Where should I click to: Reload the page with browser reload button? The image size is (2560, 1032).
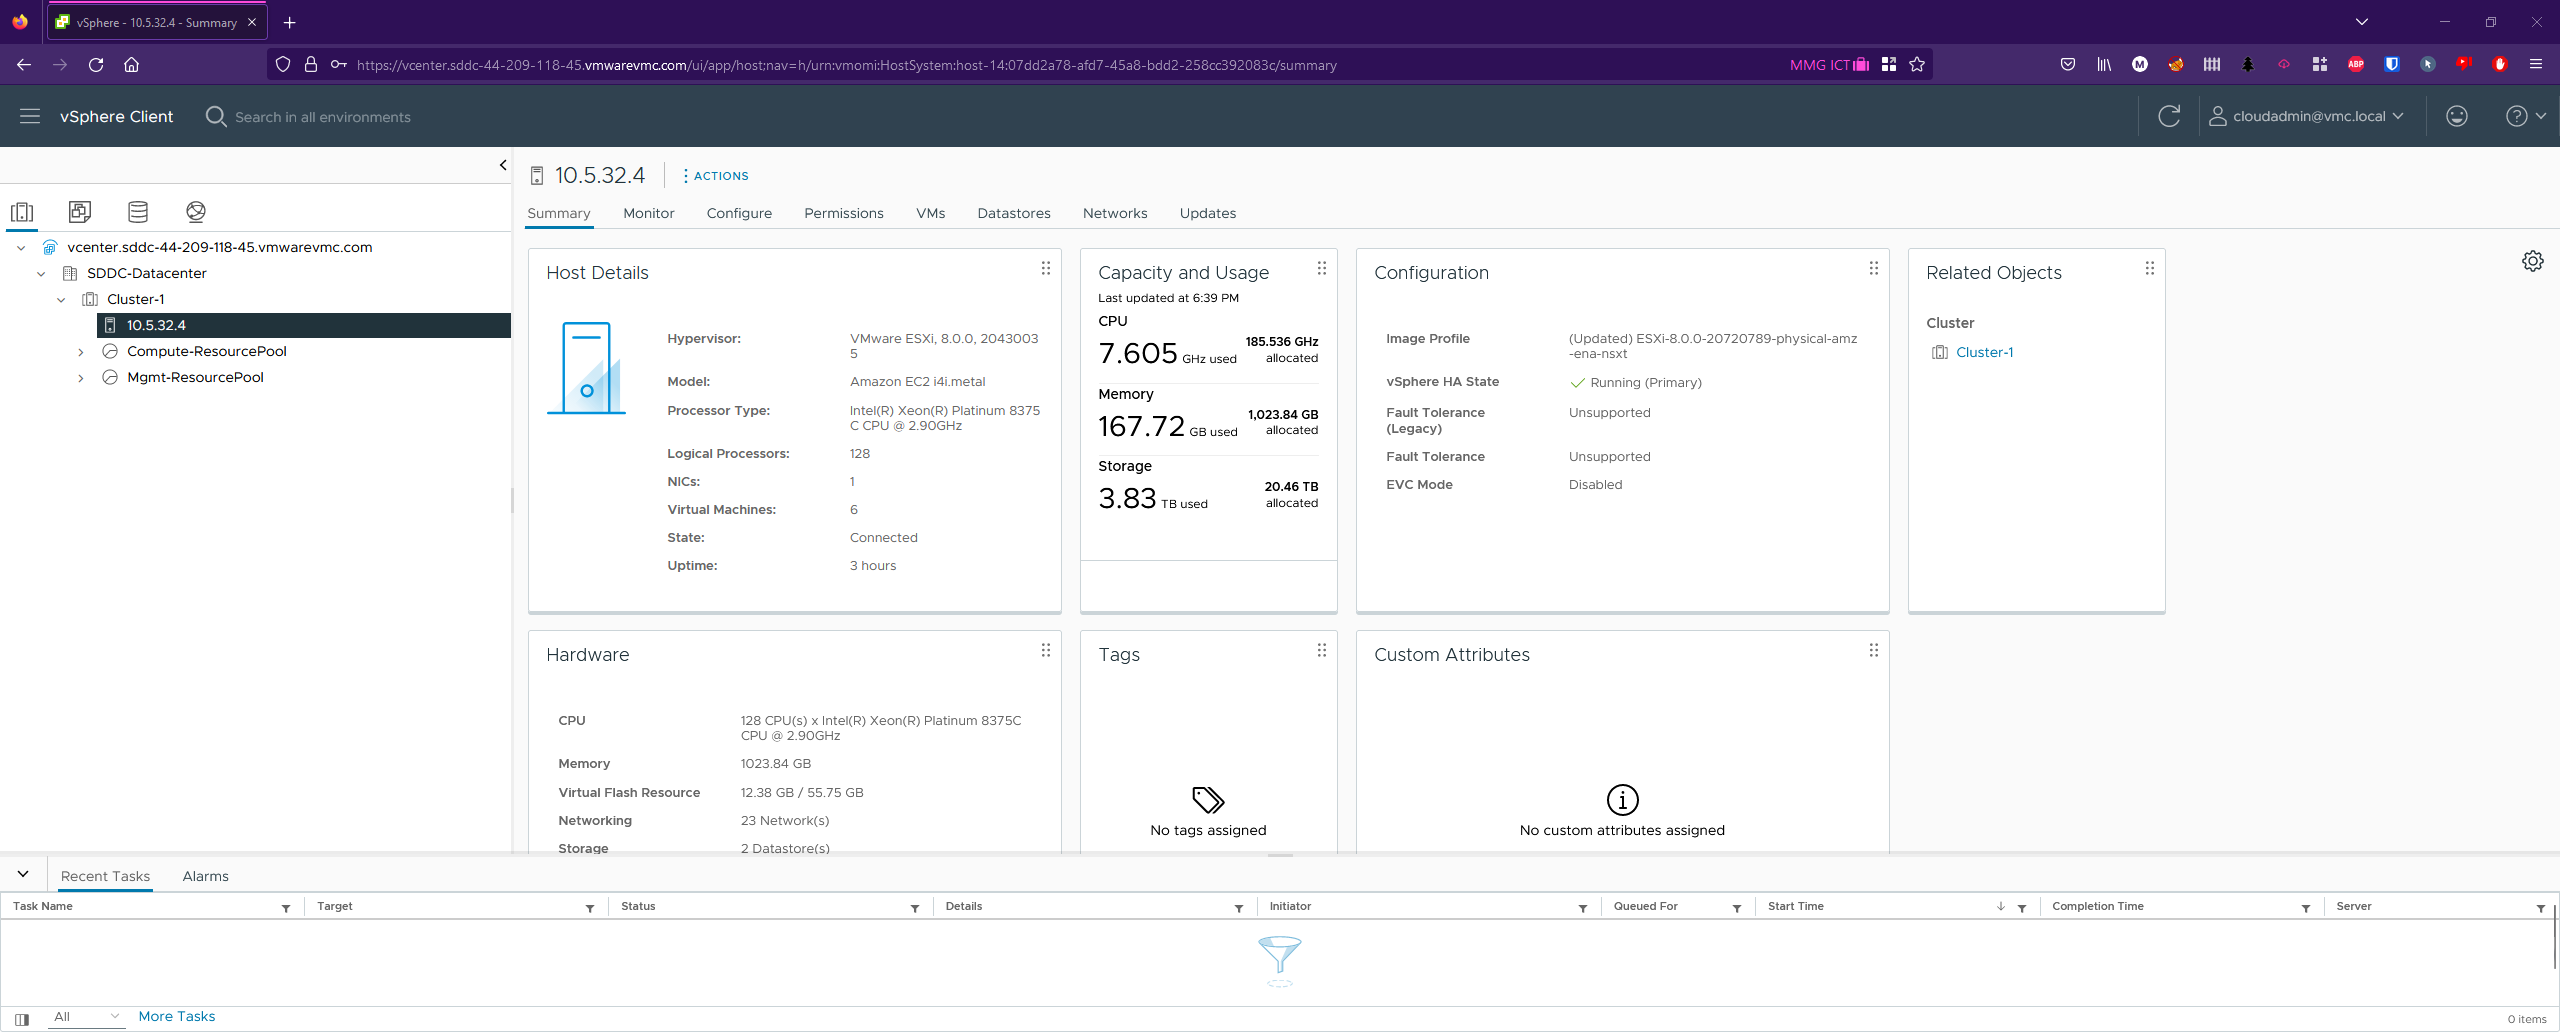click(x=96, y=64)
